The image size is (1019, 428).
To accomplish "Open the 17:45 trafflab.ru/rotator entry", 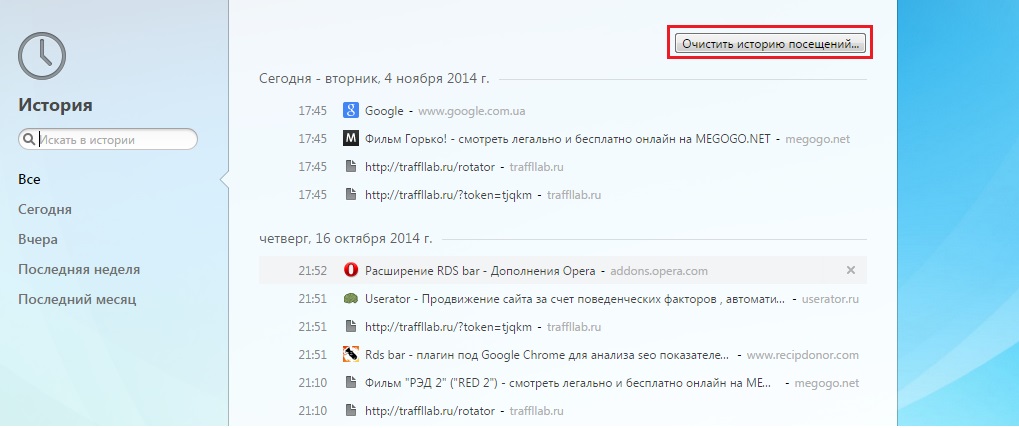I will (x=430, y=167).
